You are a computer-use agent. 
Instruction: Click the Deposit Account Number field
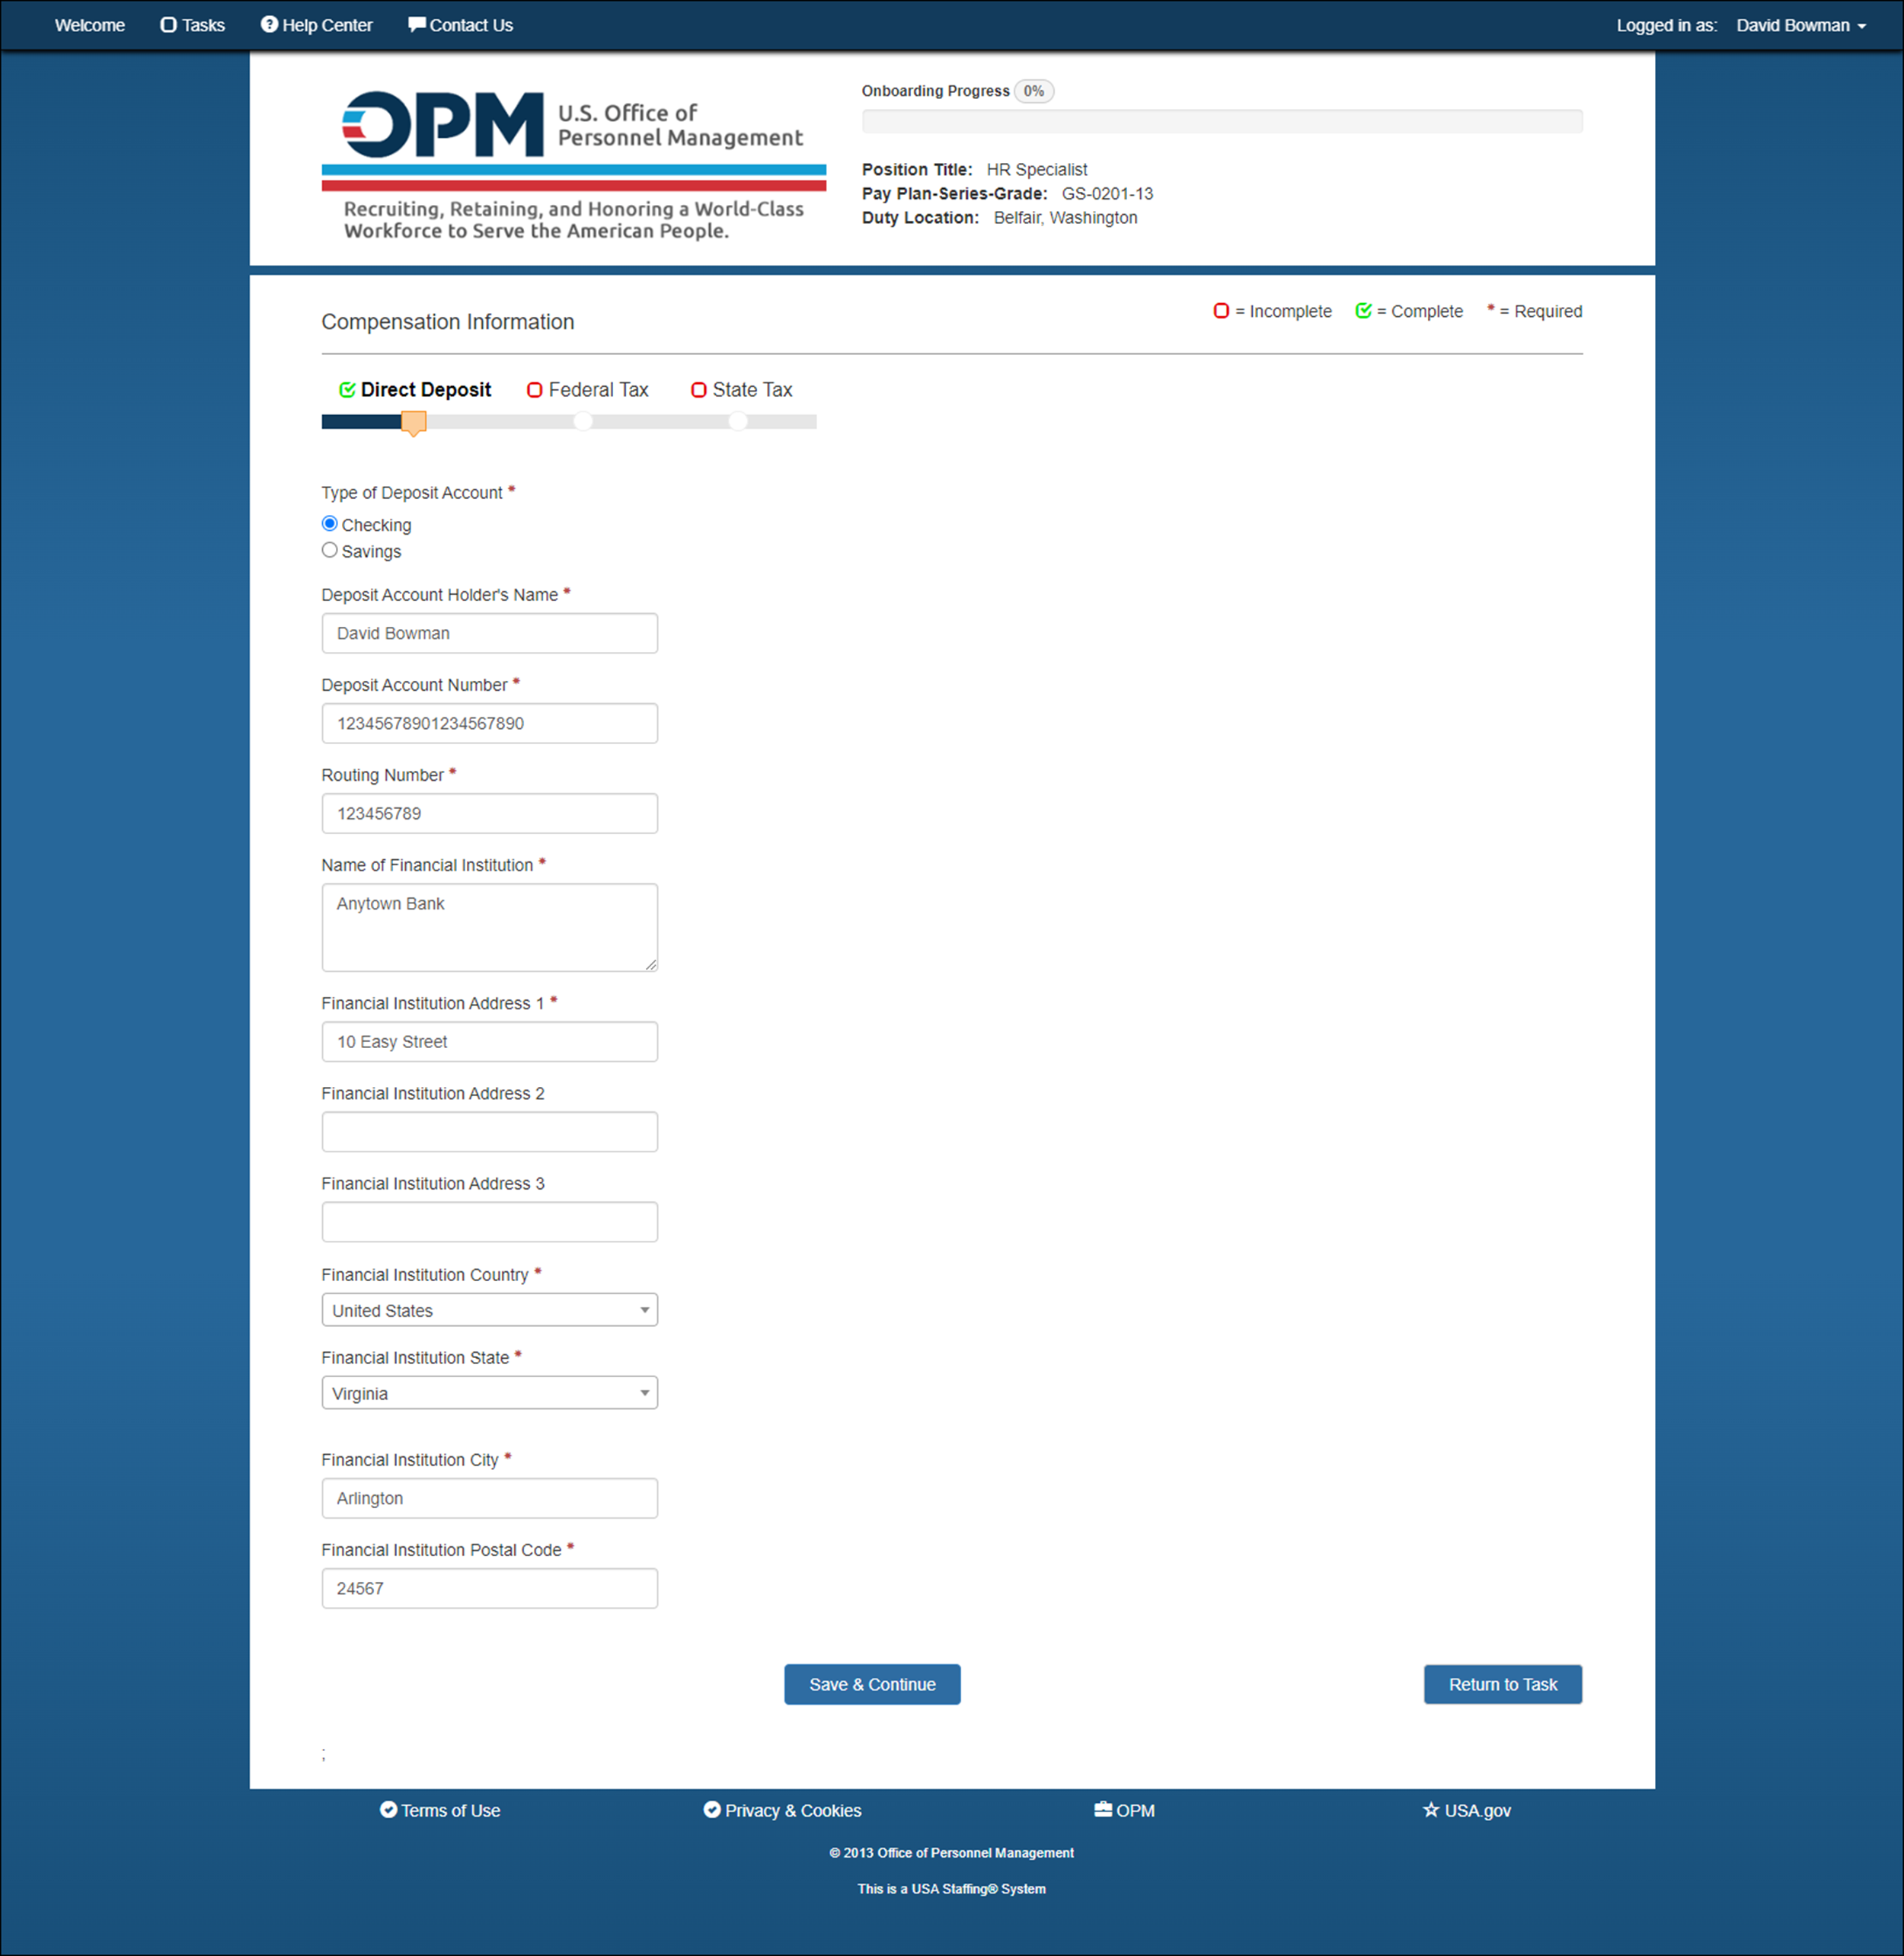(489, 723)
